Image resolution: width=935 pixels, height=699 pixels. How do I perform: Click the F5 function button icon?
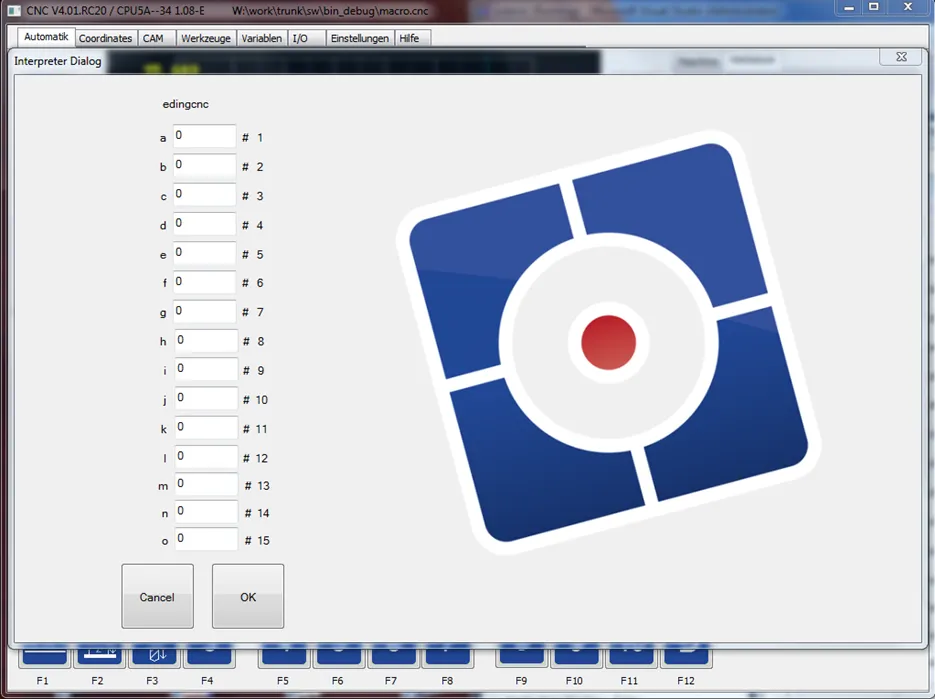283,656
